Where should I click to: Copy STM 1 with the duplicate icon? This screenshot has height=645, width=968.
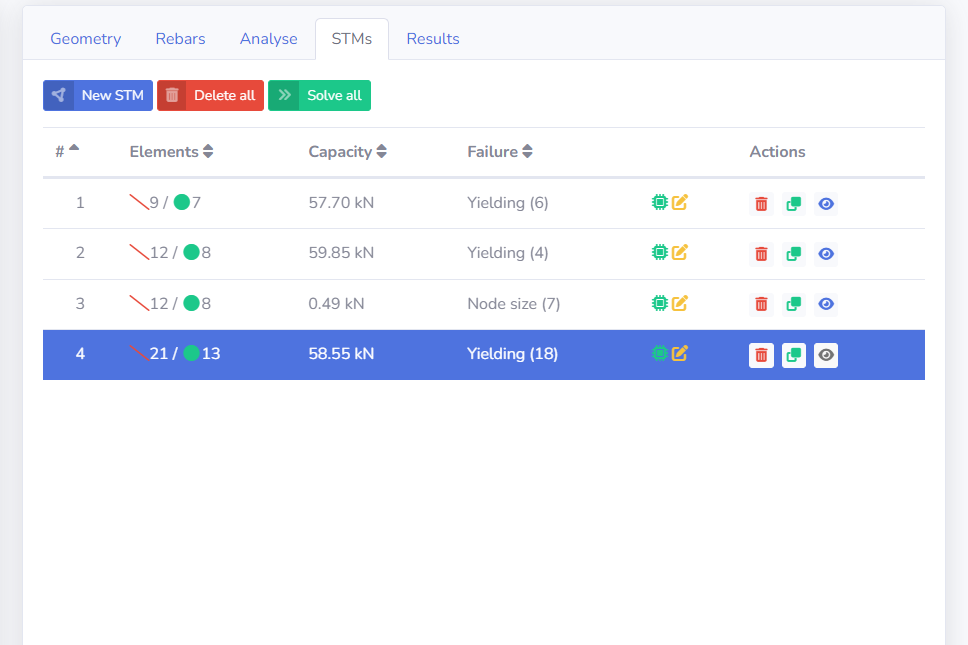[793, 204]
